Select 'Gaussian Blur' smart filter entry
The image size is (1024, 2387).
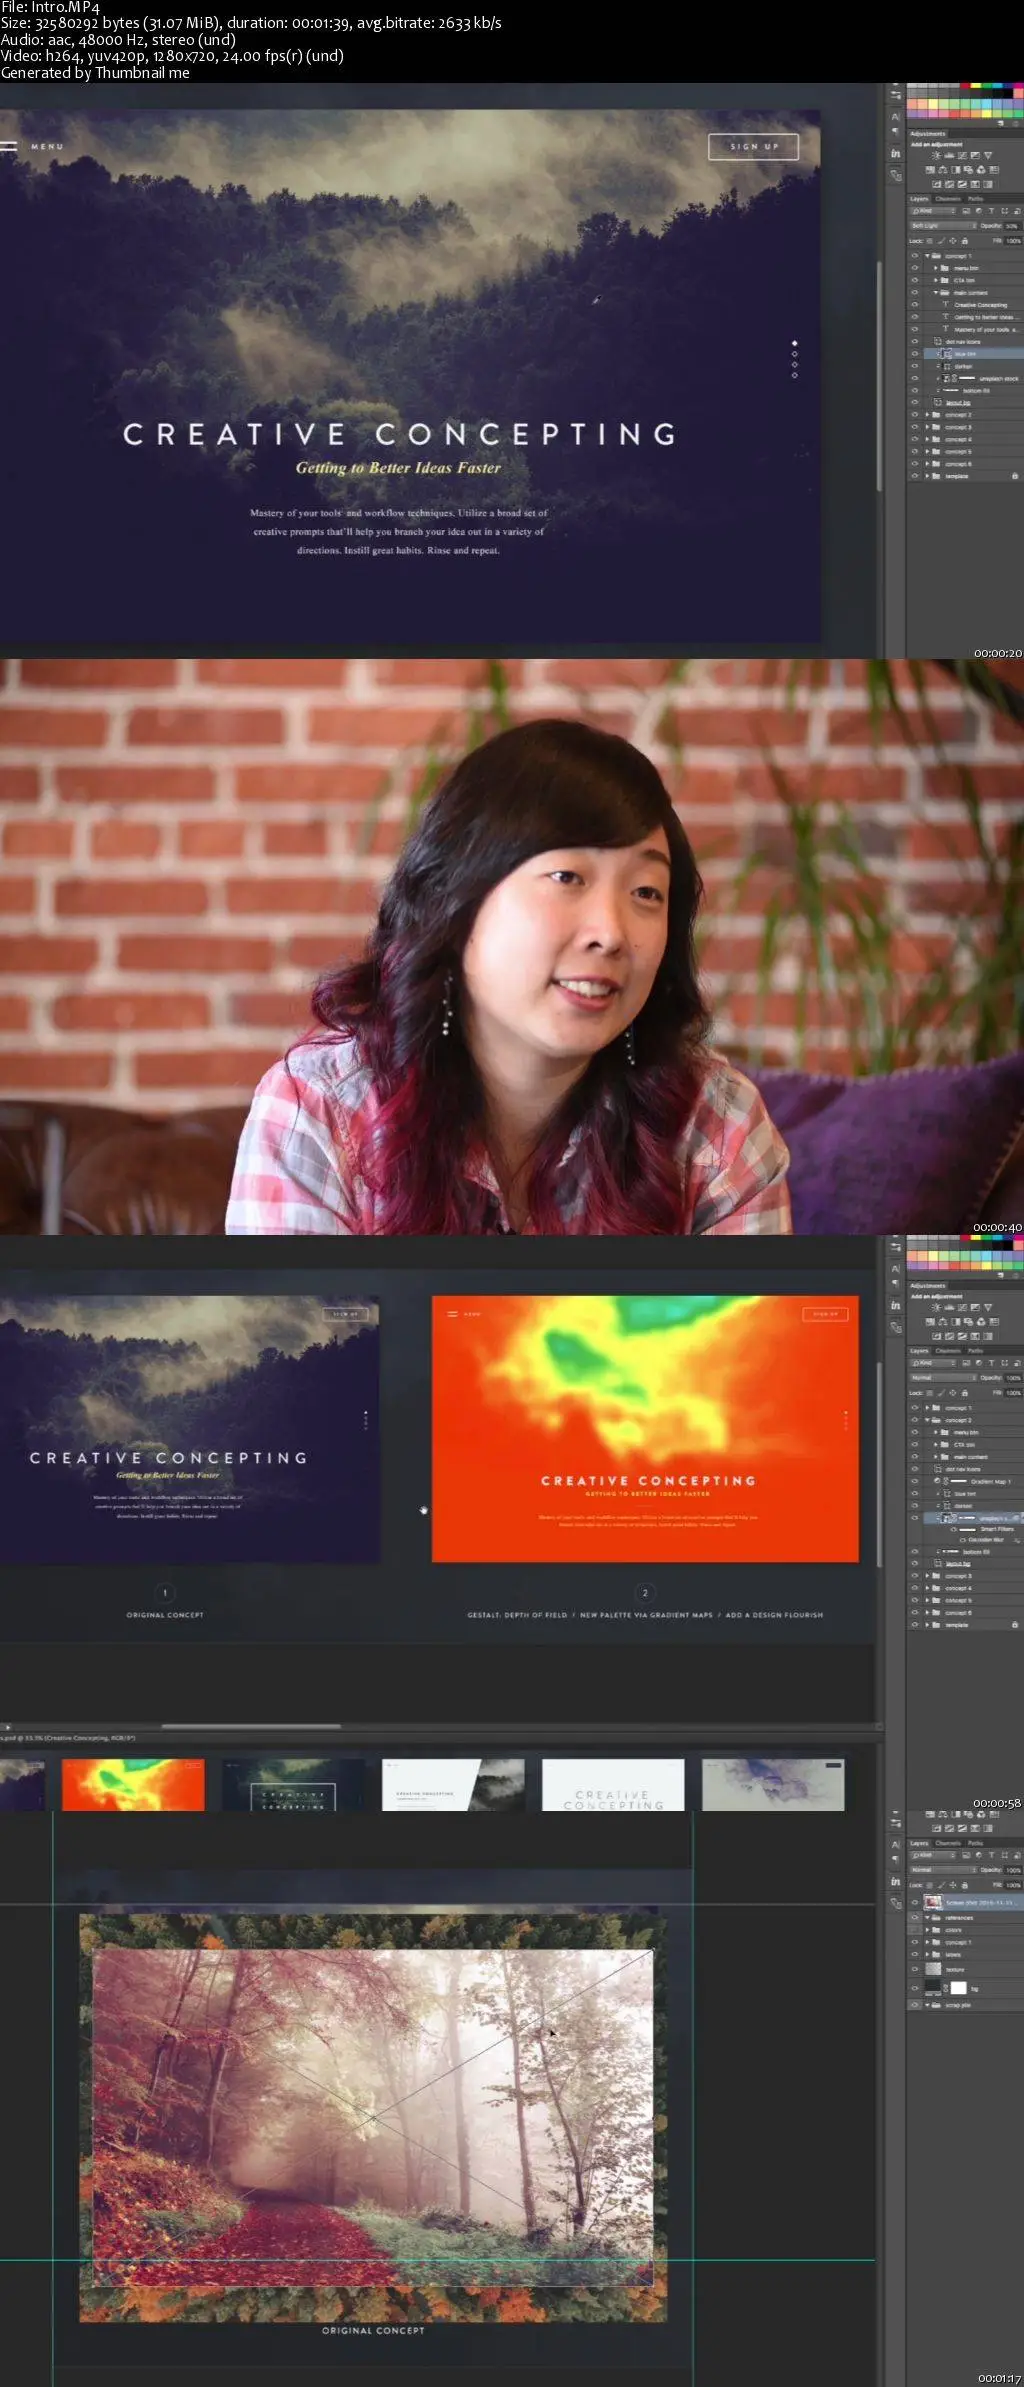(x=986, y=1540)
